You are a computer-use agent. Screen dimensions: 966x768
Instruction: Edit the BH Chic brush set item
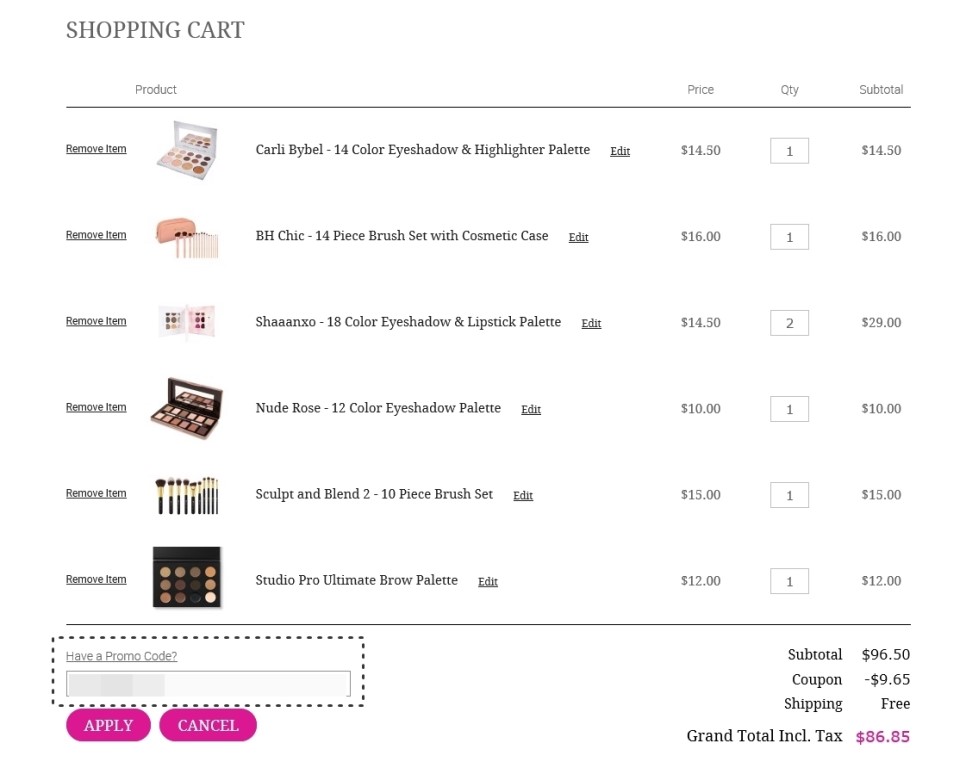(x=578, y=237)
